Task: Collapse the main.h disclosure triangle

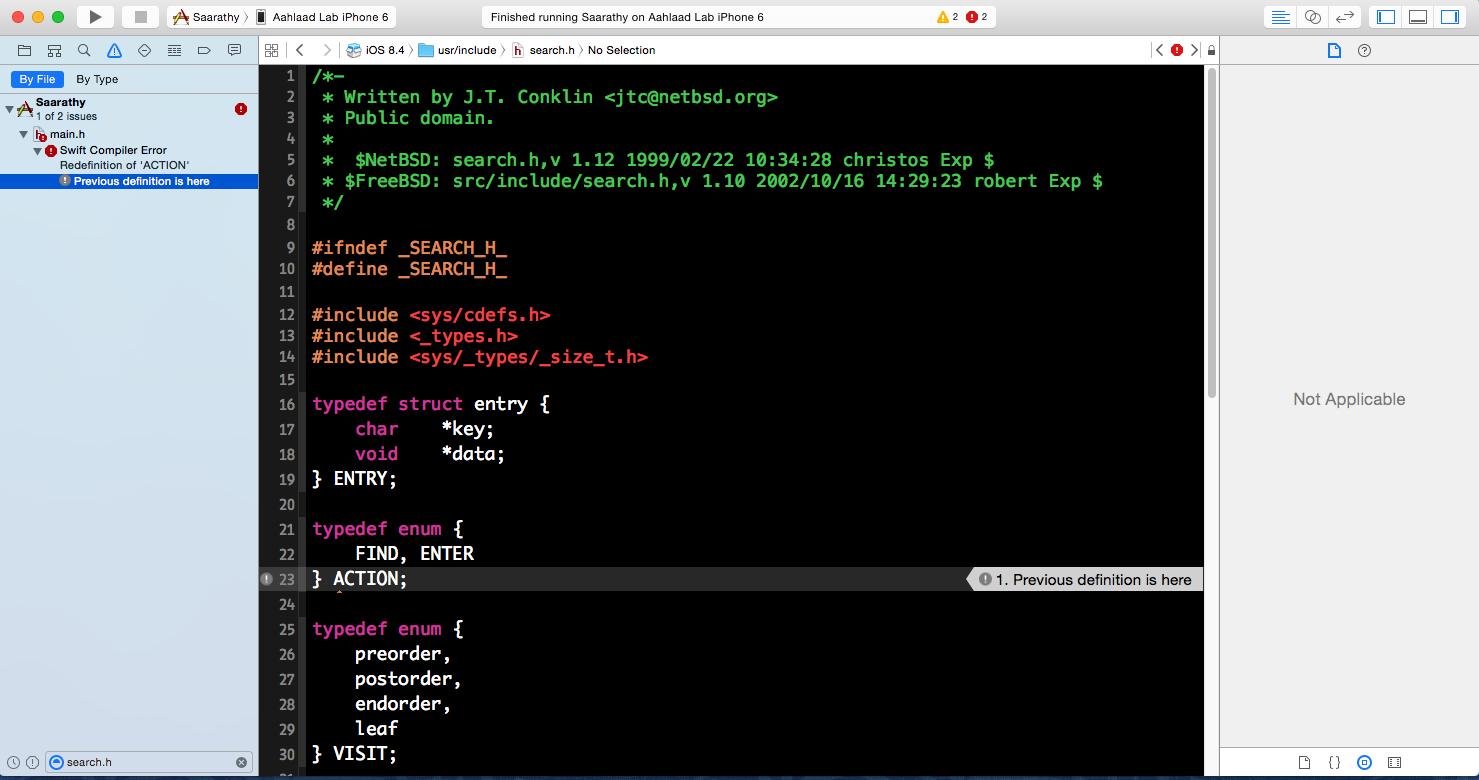Action: pos(24,134)
